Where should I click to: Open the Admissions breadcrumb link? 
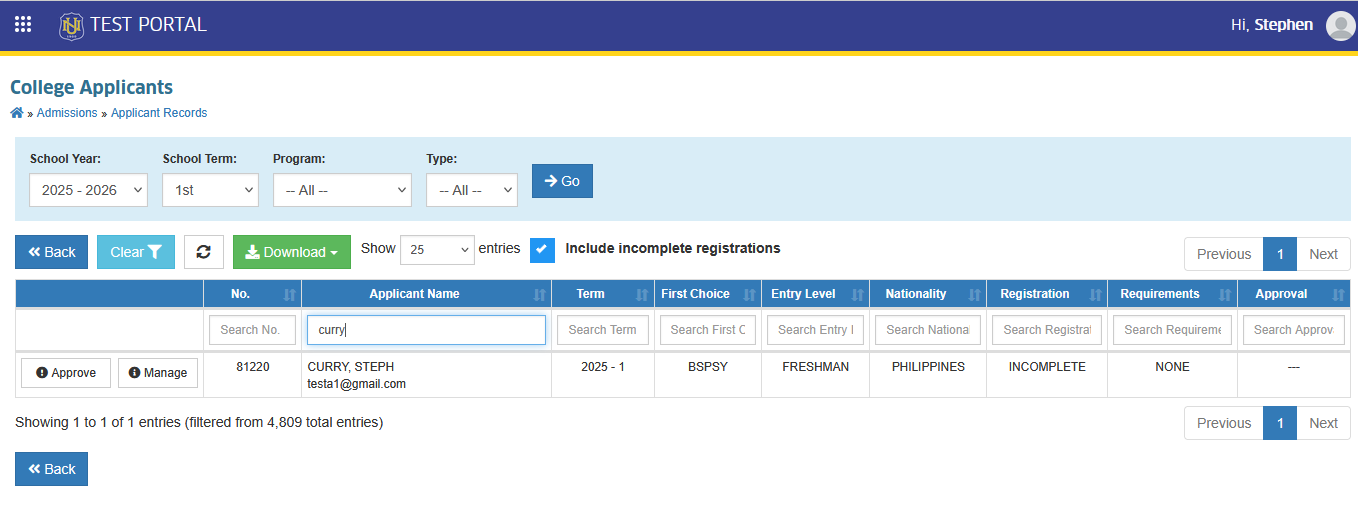tap(67, 113)
